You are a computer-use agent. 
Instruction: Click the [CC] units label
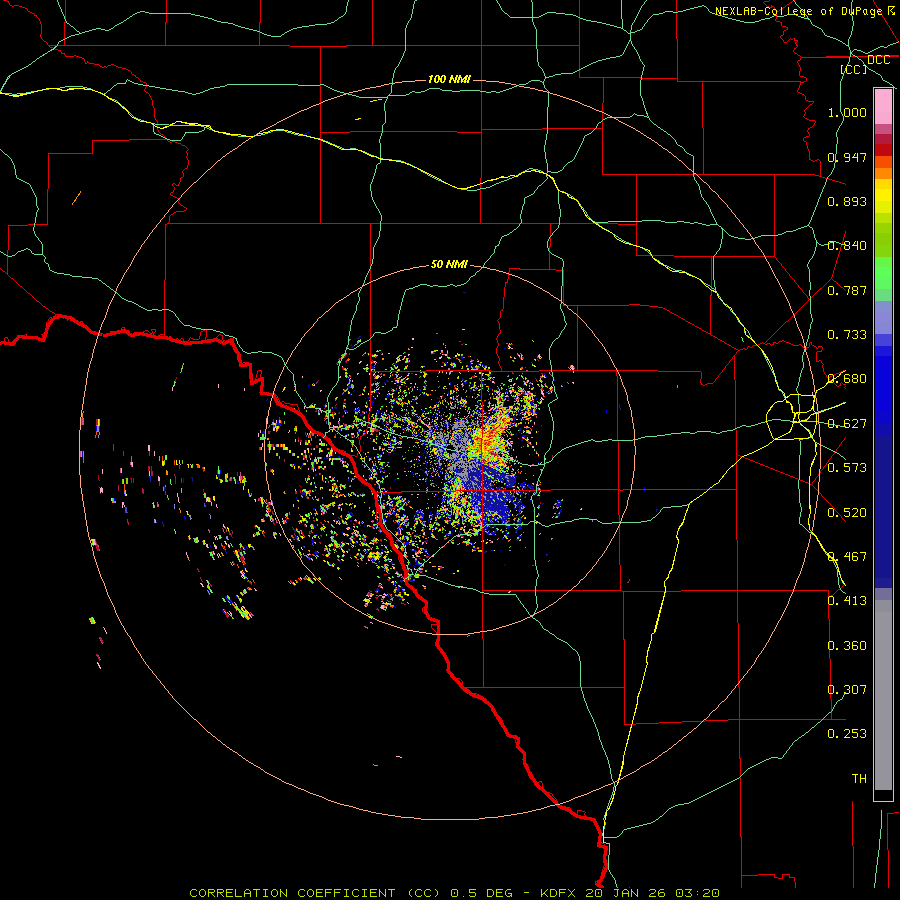point(854,69)
